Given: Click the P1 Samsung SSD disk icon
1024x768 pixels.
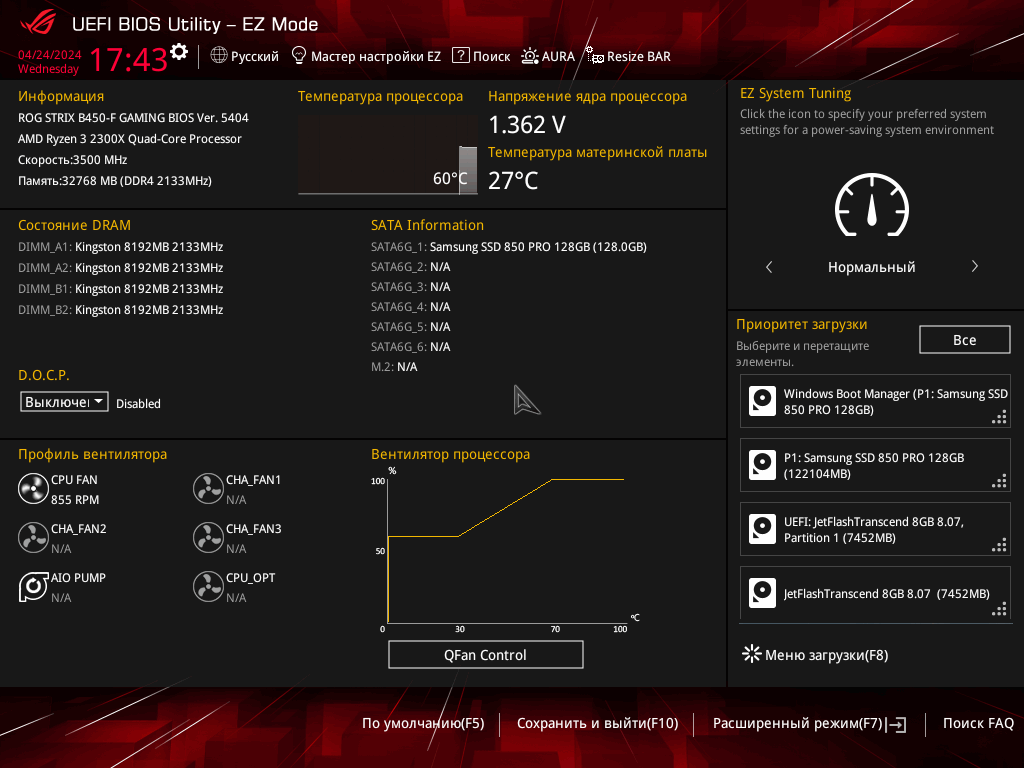Looking at the screenshot, I should coord(762,465).
